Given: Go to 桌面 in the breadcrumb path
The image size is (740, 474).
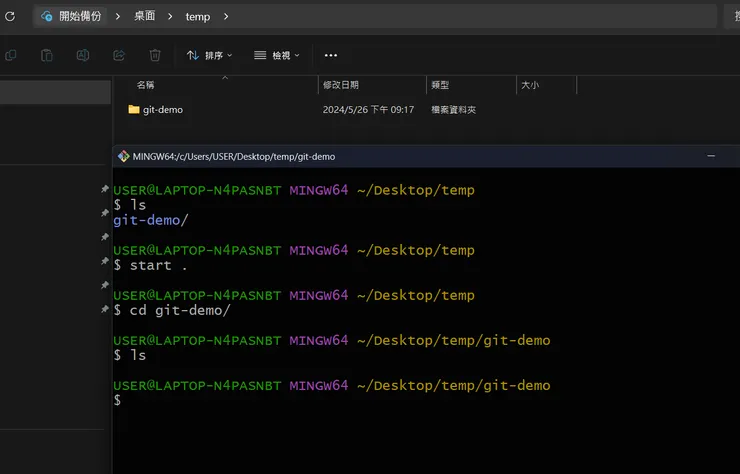Looking at the screenshot, I should click(145, 16).
